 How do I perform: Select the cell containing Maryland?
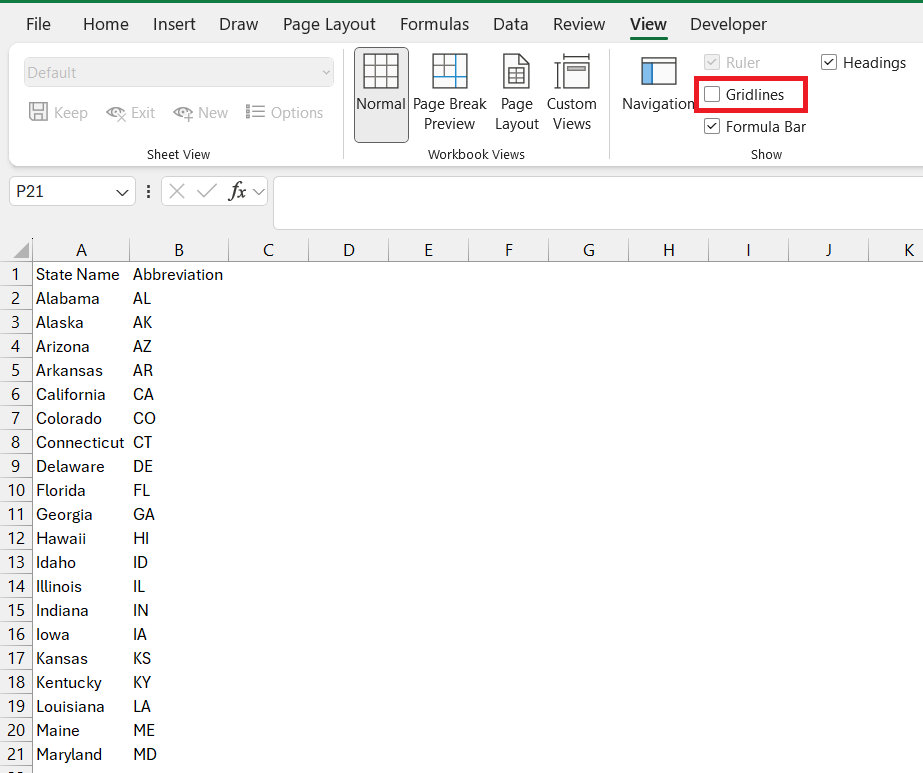[81, 754]
